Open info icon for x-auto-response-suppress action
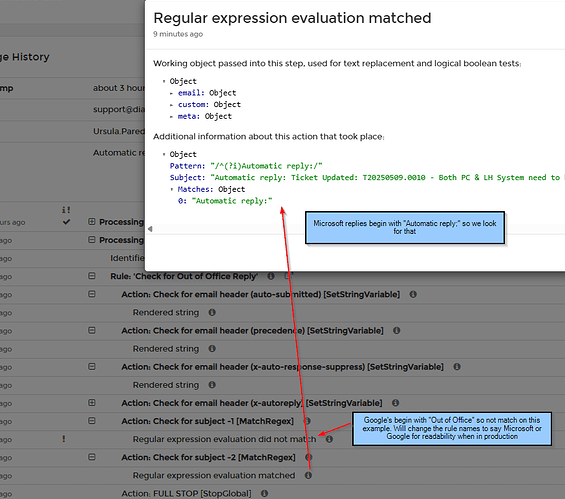The image size is (565, 499). (x=457, y=367)
